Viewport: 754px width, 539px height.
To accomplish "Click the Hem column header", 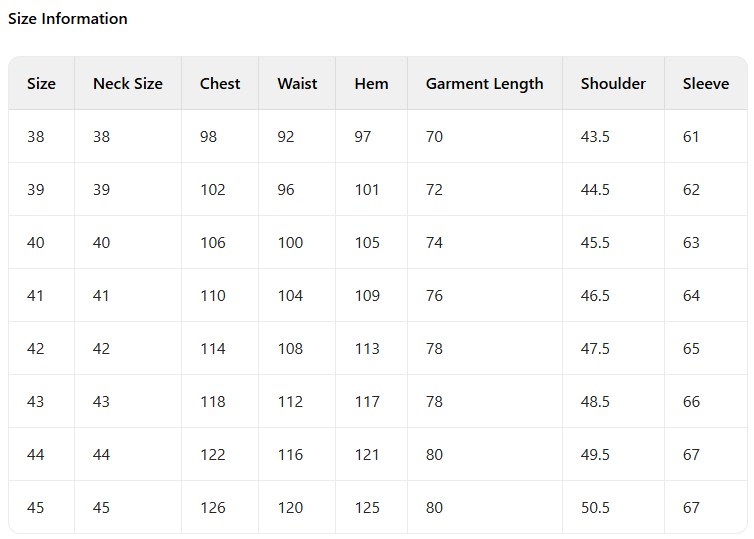I will coord(371,83).
